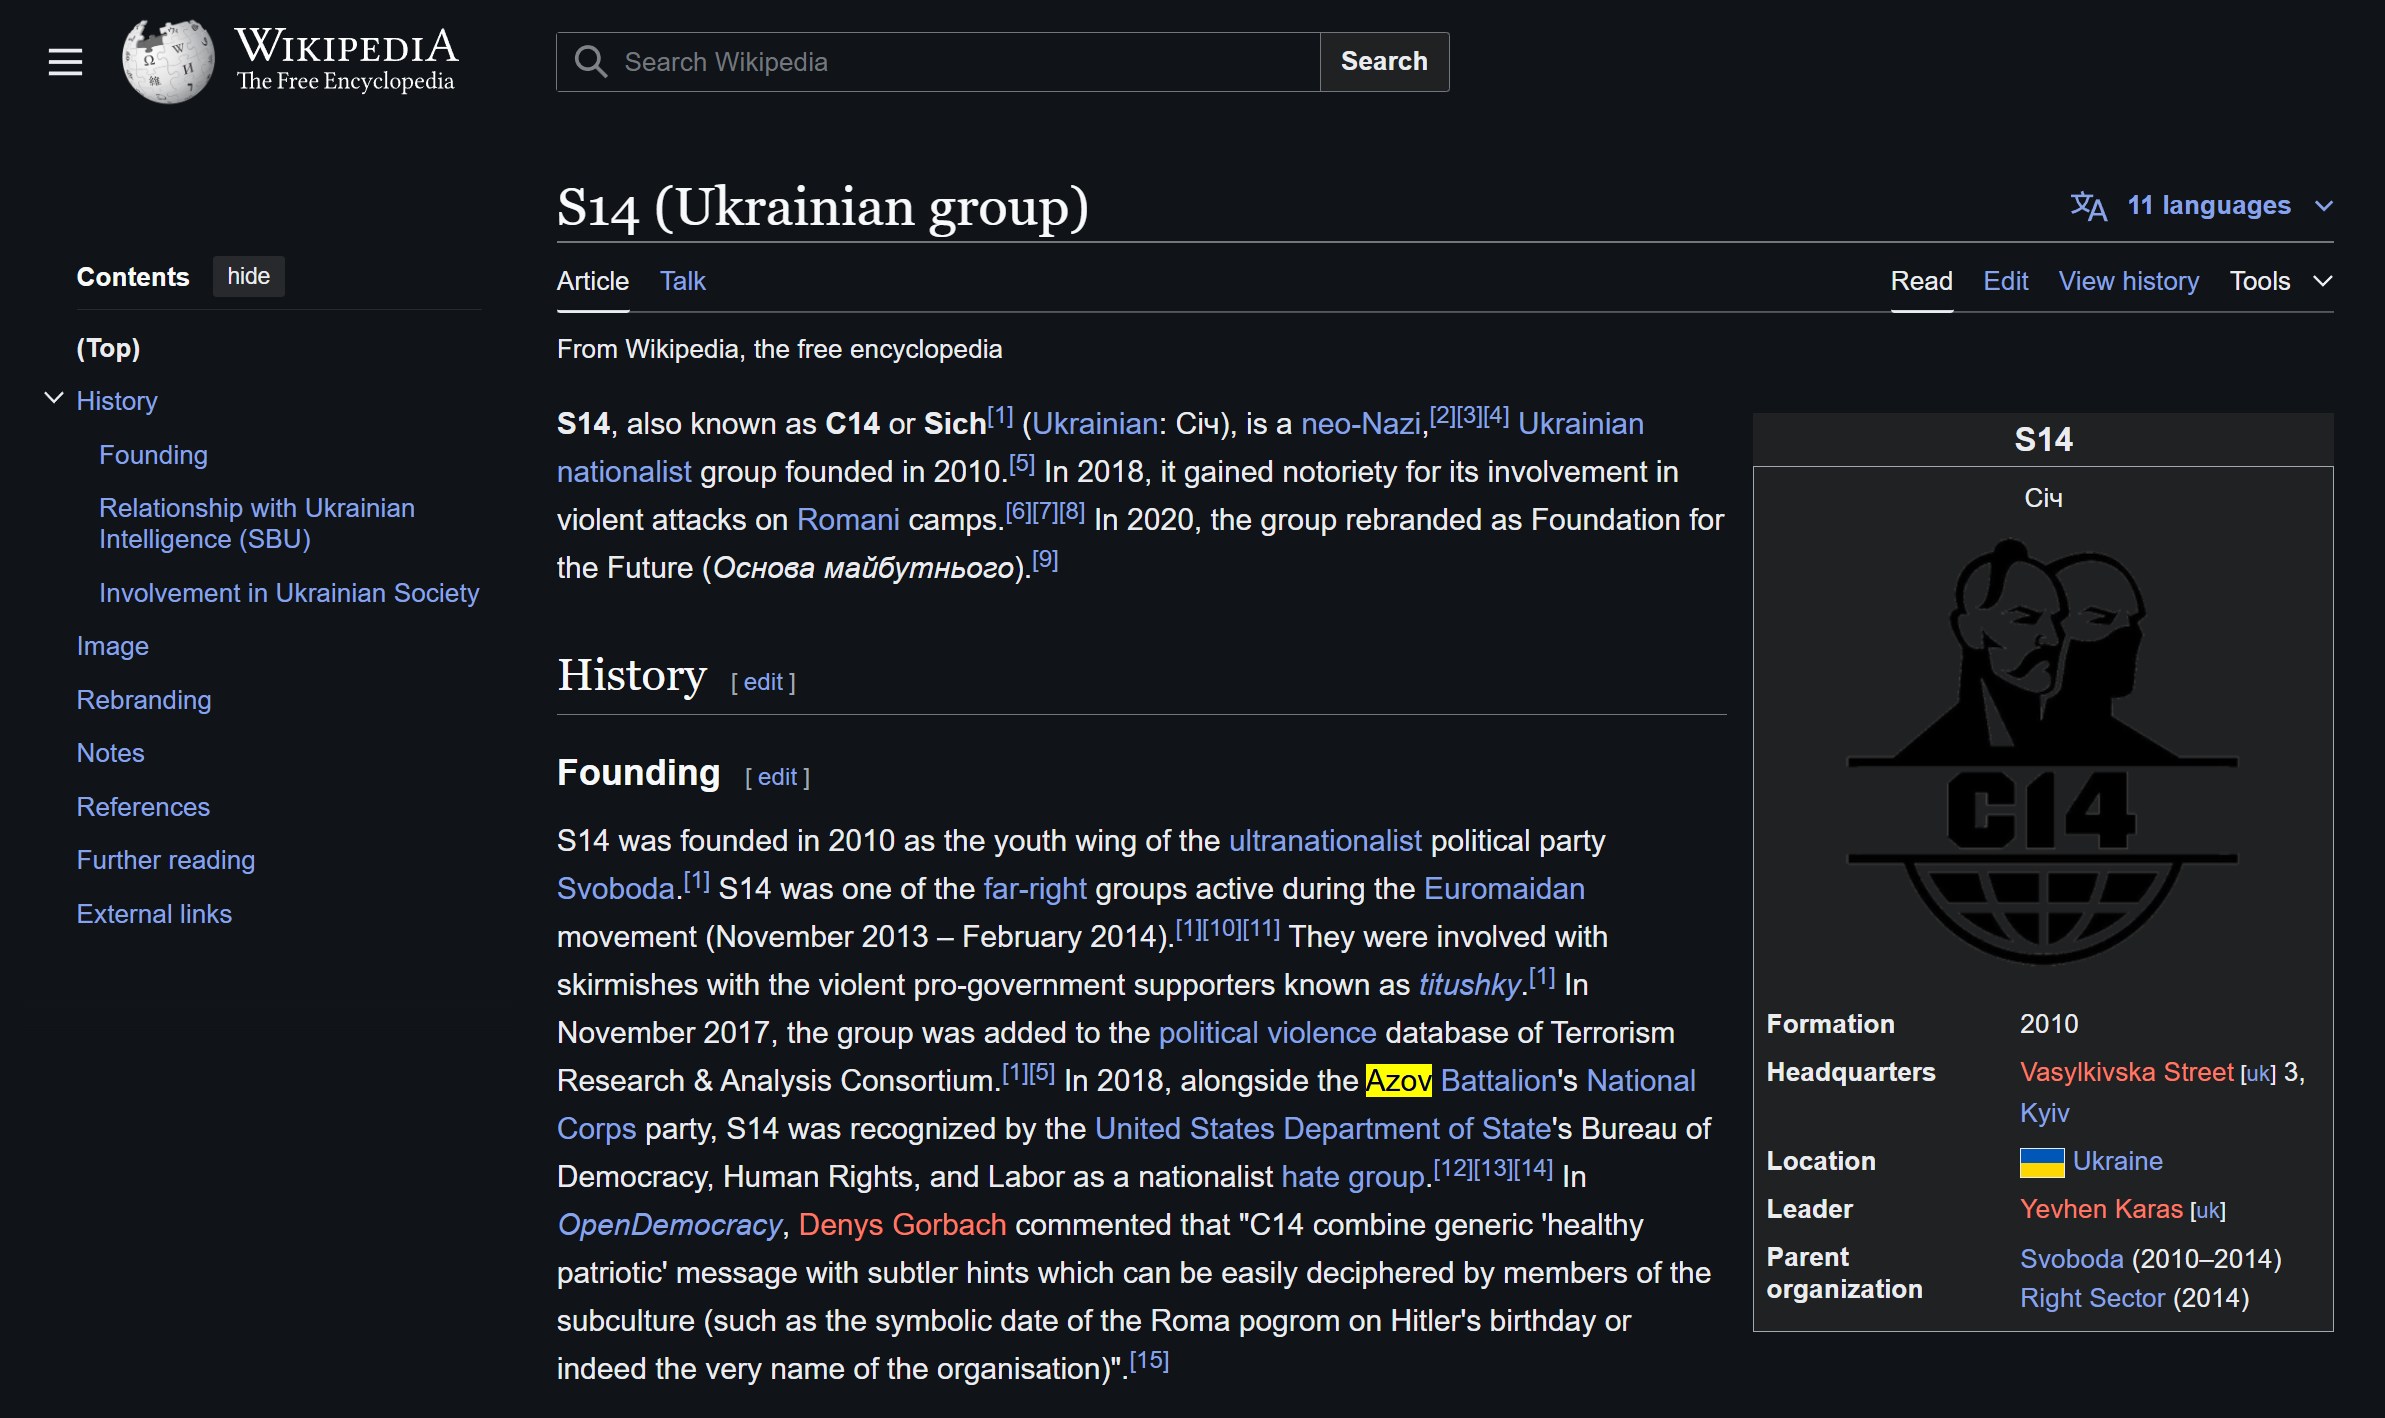Open Ukraine link in infobox Location
The width and height of the screenshot is (2385, 1418).
pos(2117,1161)
